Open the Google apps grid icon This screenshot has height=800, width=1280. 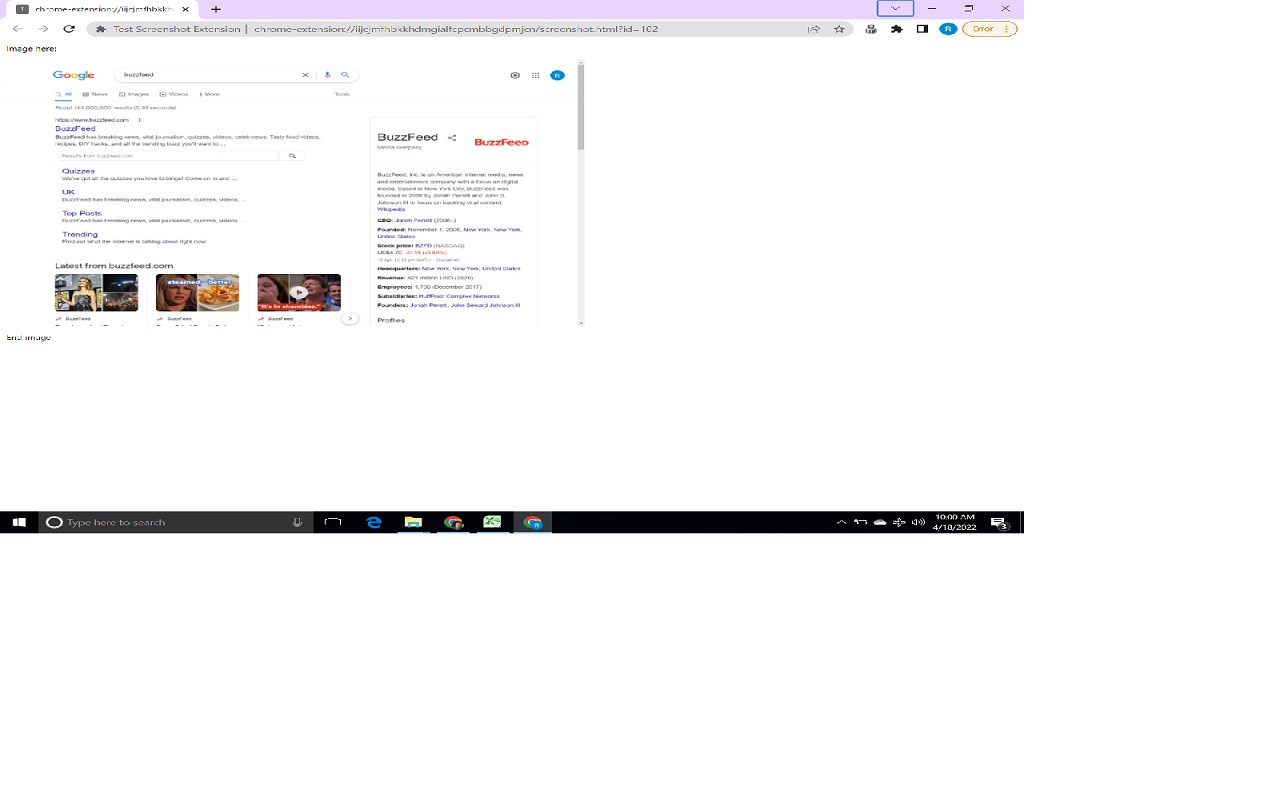pyautogui.click(x=536, y=75)
